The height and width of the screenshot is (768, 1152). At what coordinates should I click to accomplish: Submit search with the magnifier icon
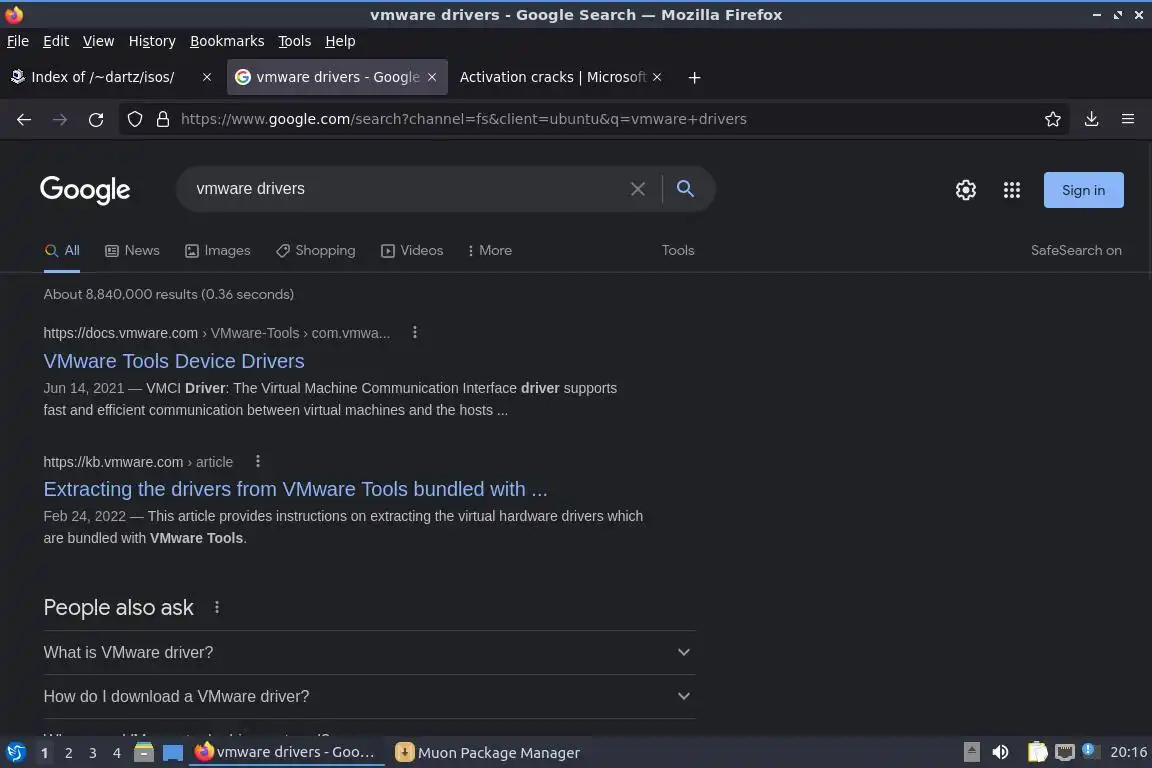click(x=685, y=189)
